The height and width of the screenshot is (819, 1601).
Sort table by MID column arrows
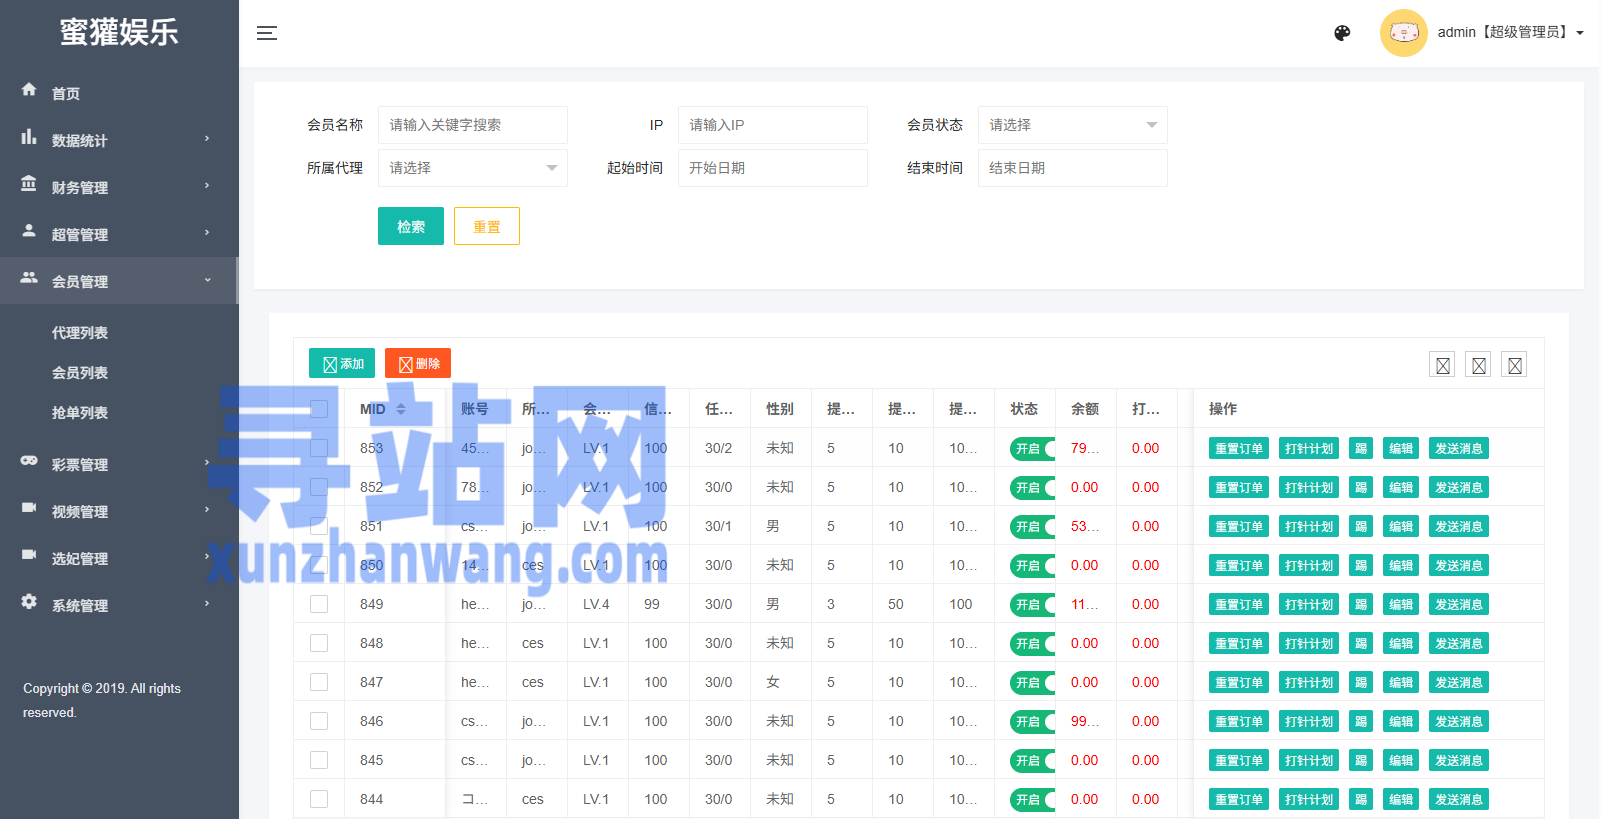401,409
